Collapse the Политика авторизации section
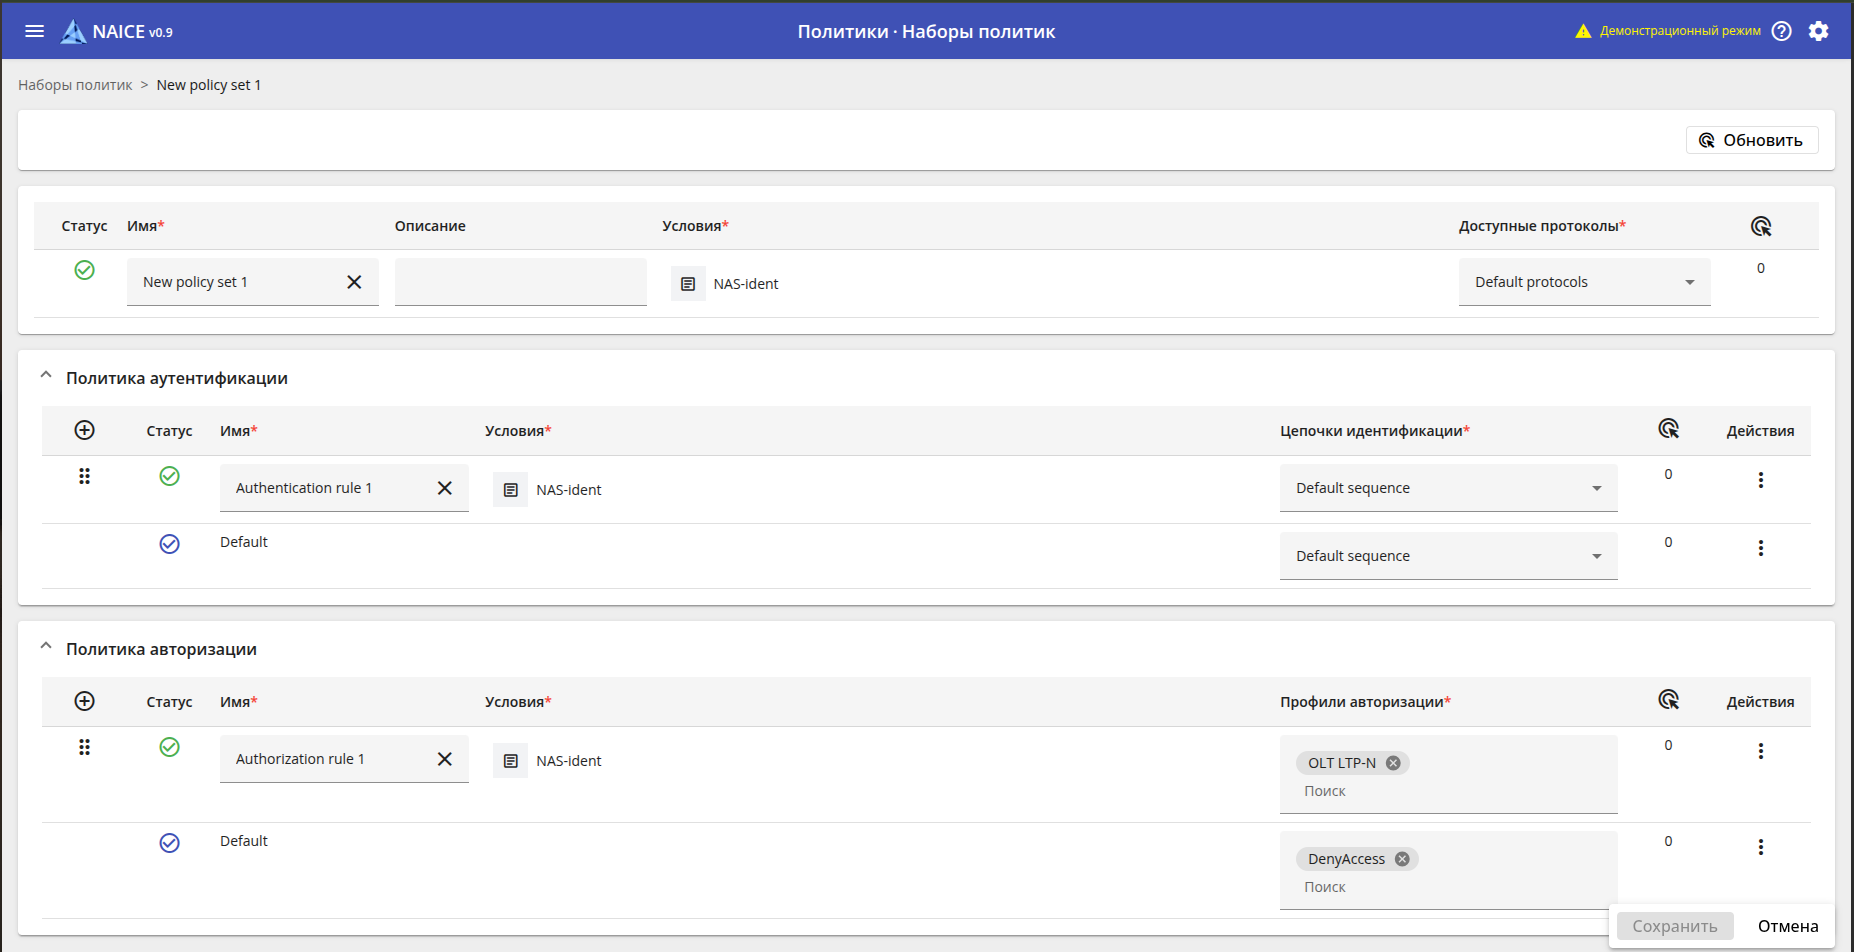 click(46, 647)
